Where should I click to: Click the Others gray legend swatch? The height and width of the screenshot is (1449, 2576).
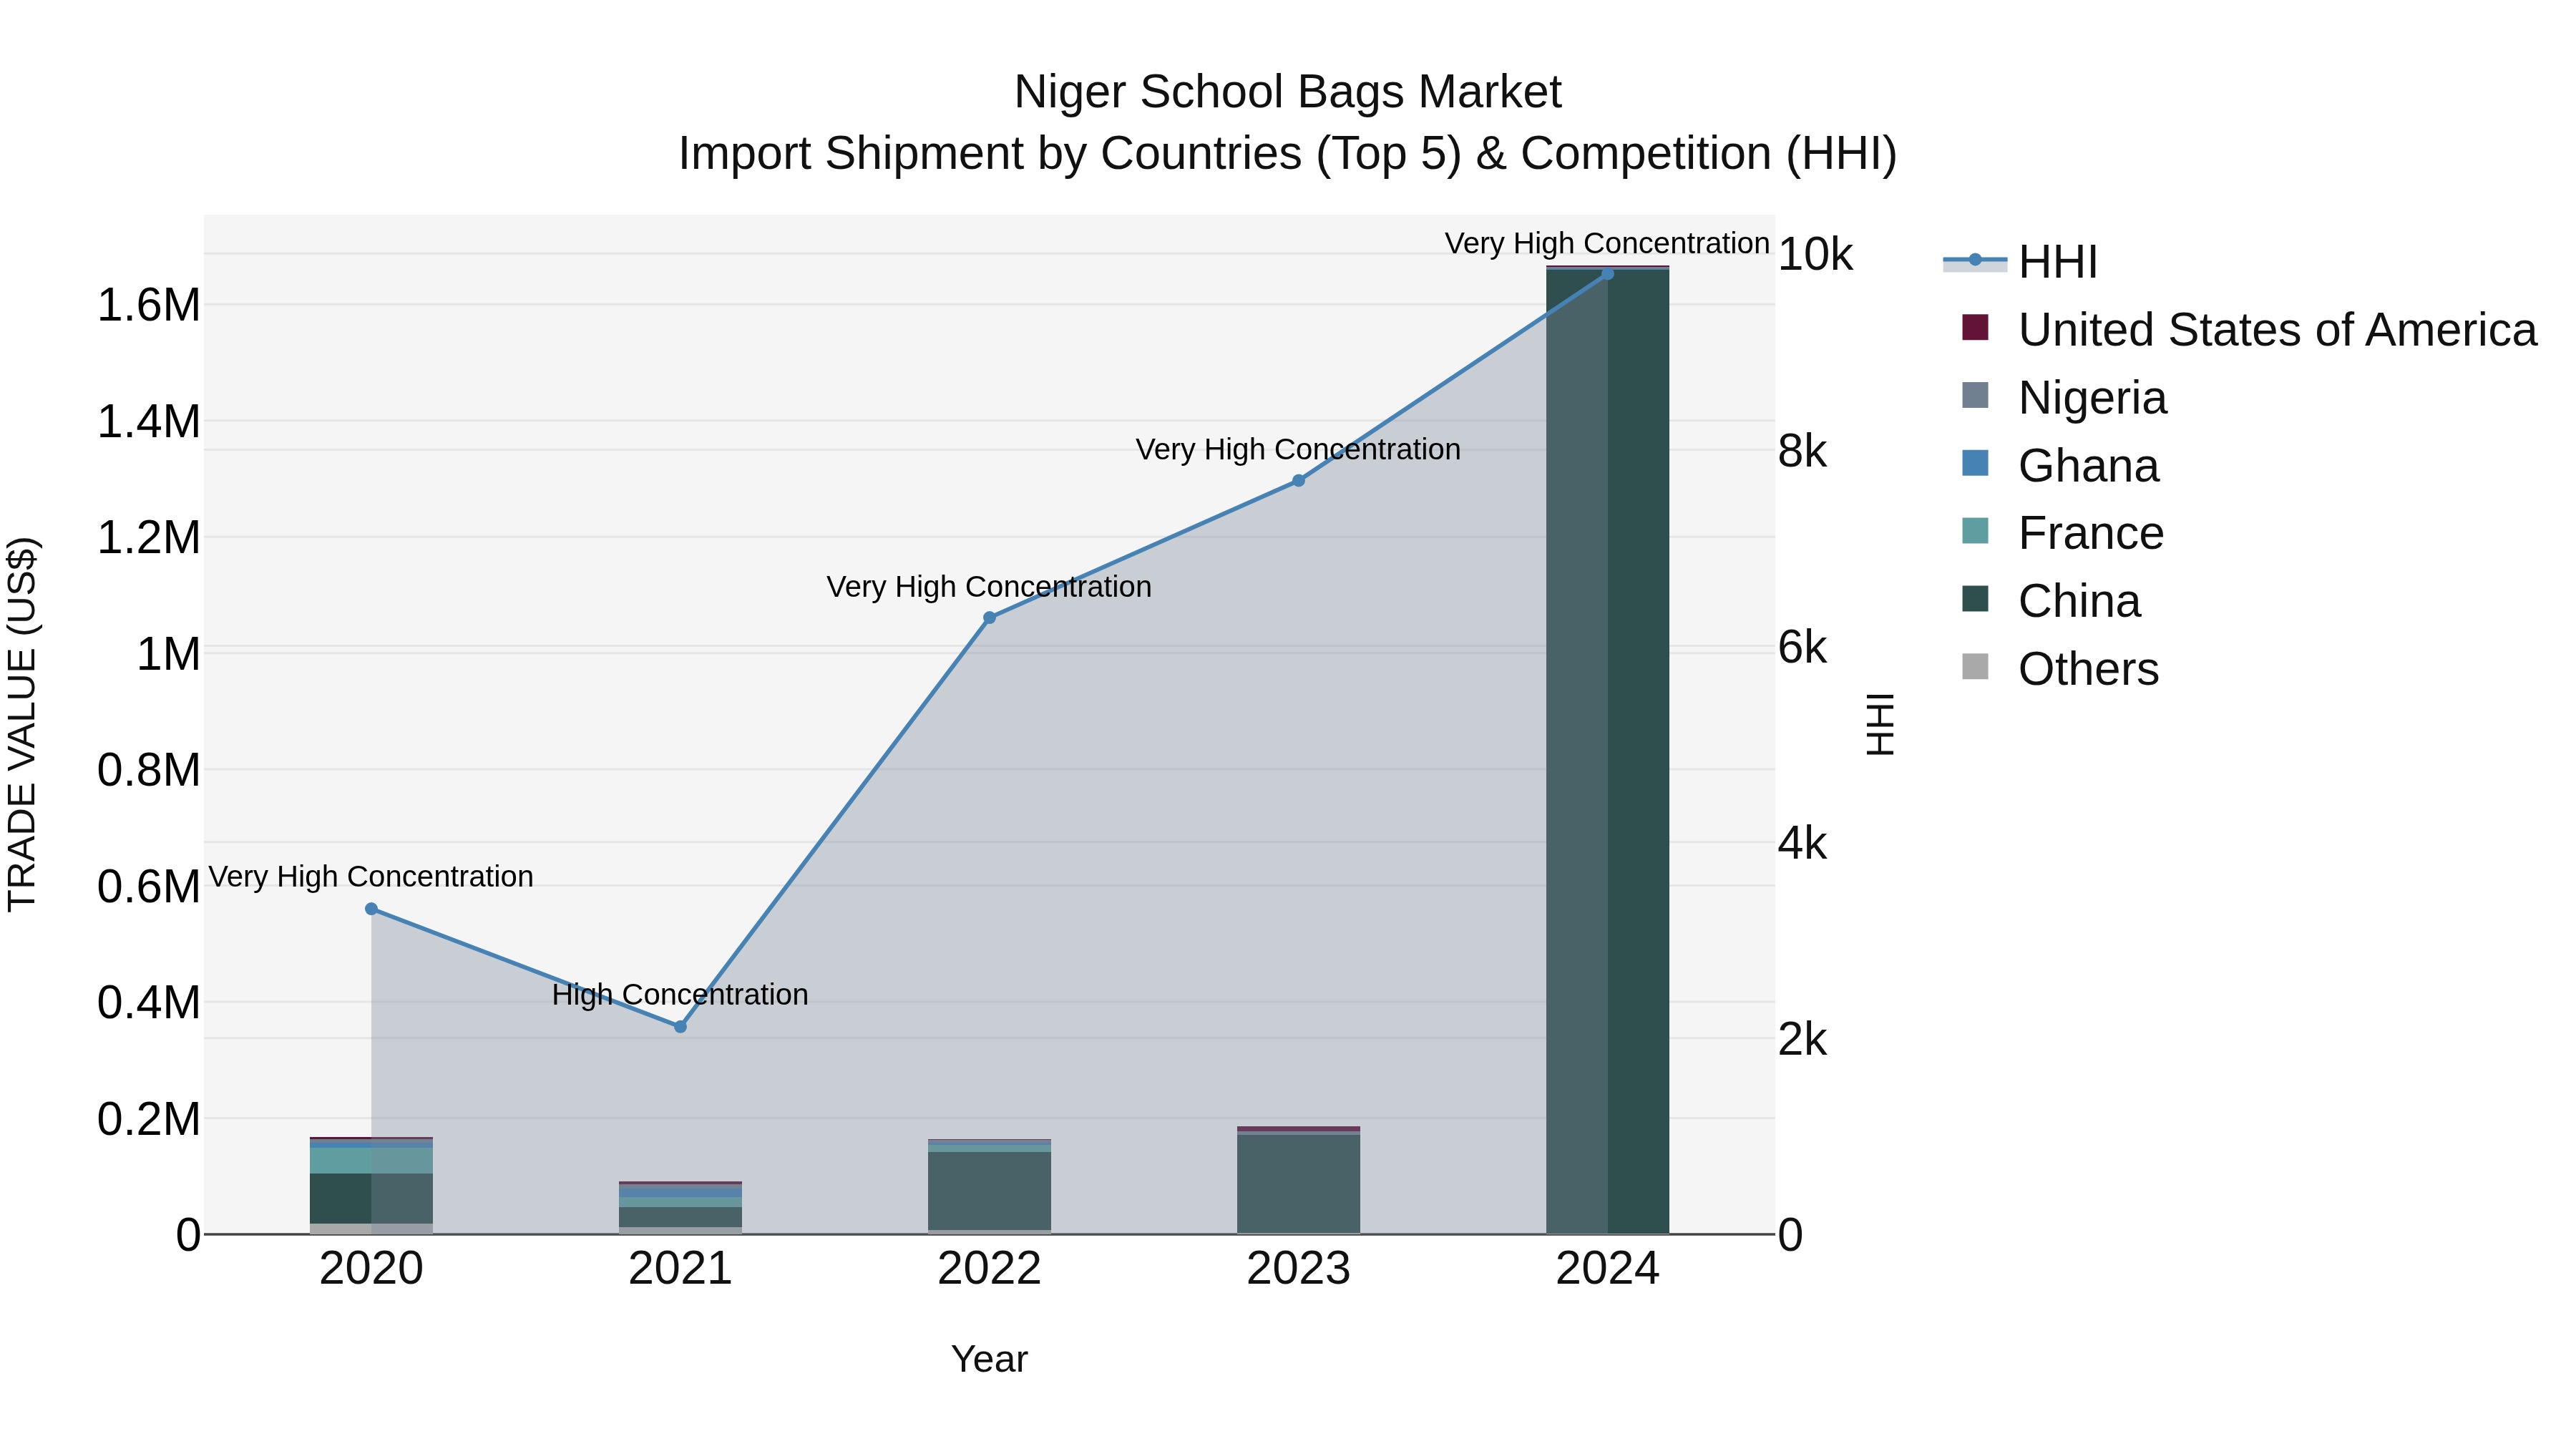point(1975,666)
